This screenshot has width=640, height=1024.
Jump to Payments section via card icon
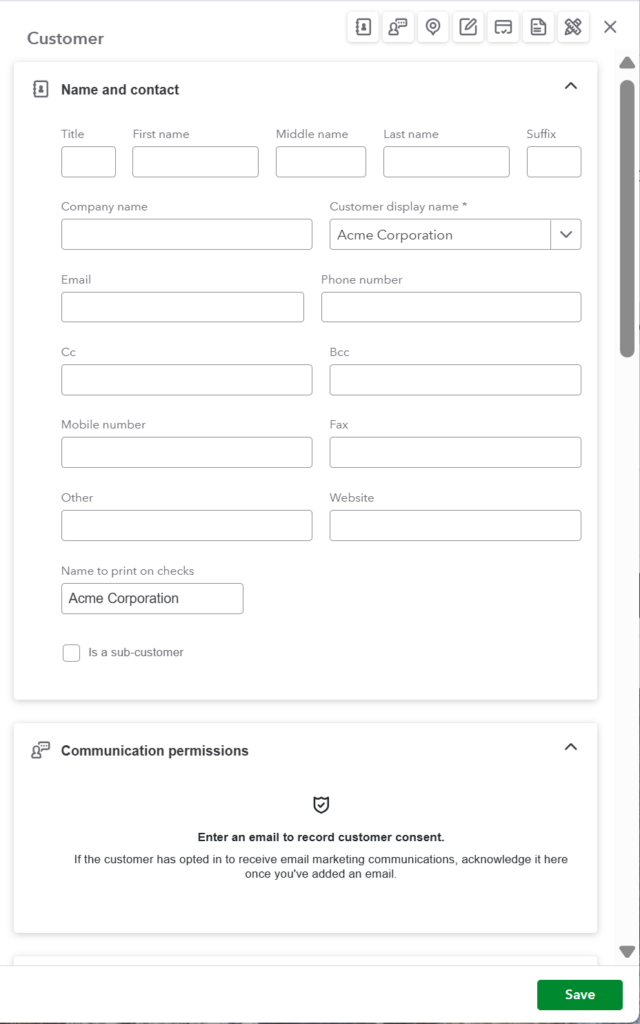point(503,27)
